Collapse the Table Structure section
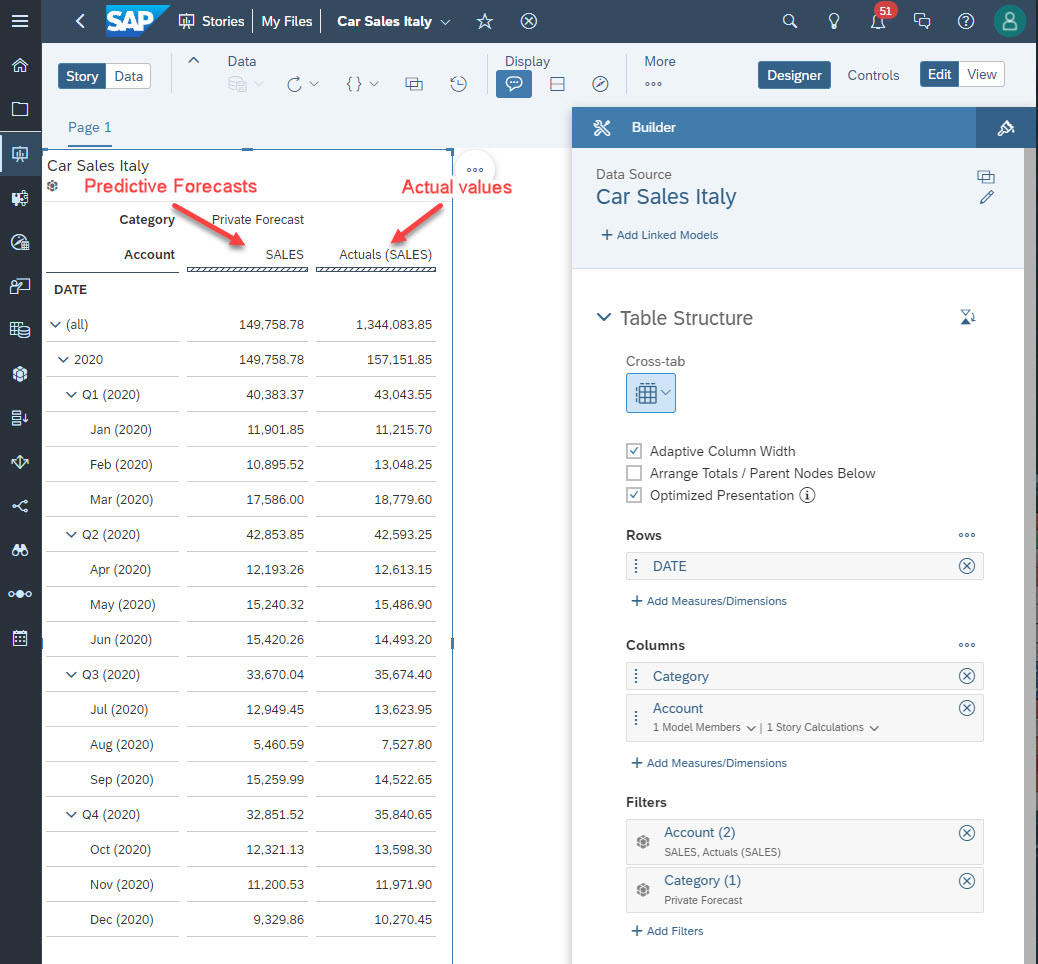Image resolution: width=1038 pixels, height=964 pixels. coord(603,317)
